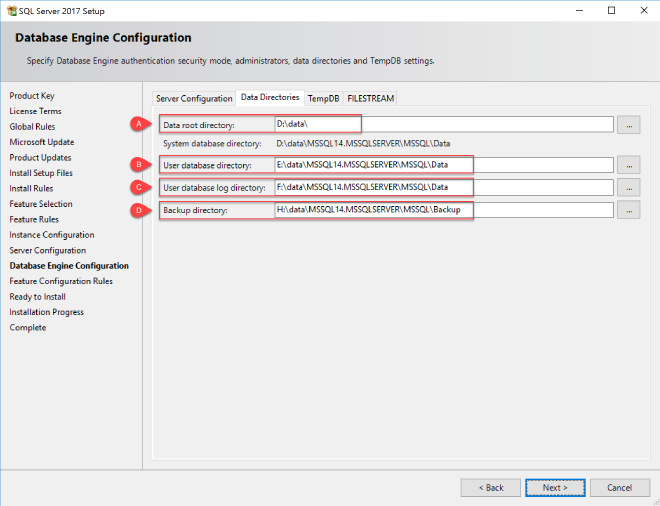660x506 pixels.
Task: Click into the Data root directory field
Action: 443,125
